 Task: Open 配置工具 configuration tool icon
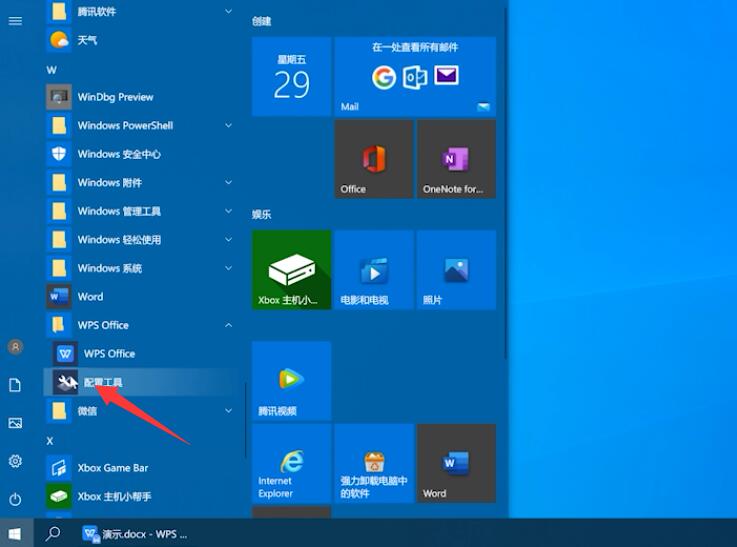(x=65, y=382)
